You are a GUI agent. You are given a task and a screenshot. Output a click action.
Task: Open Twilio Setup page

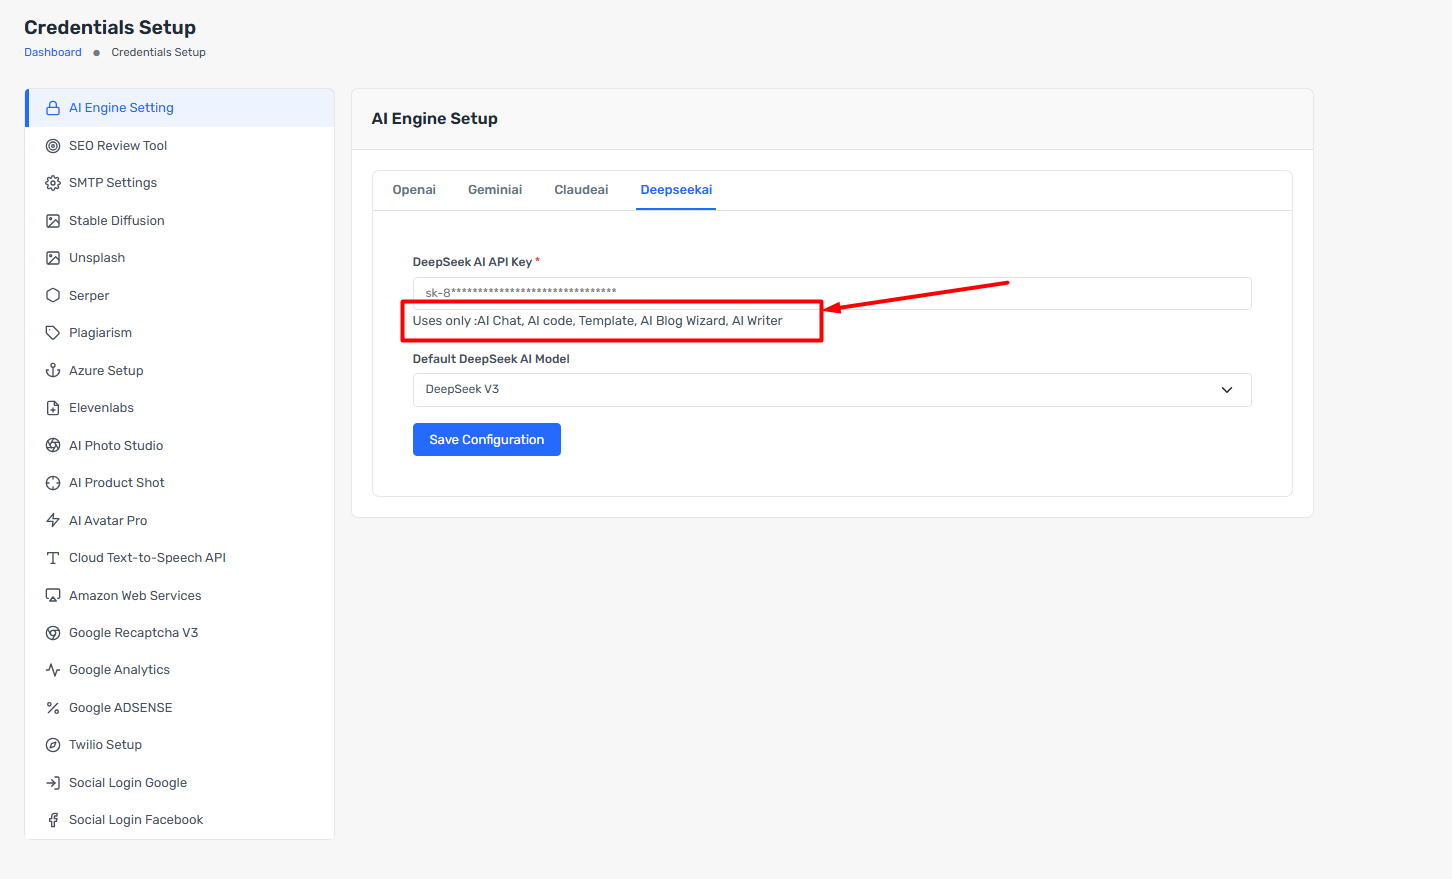pos(180,745)
